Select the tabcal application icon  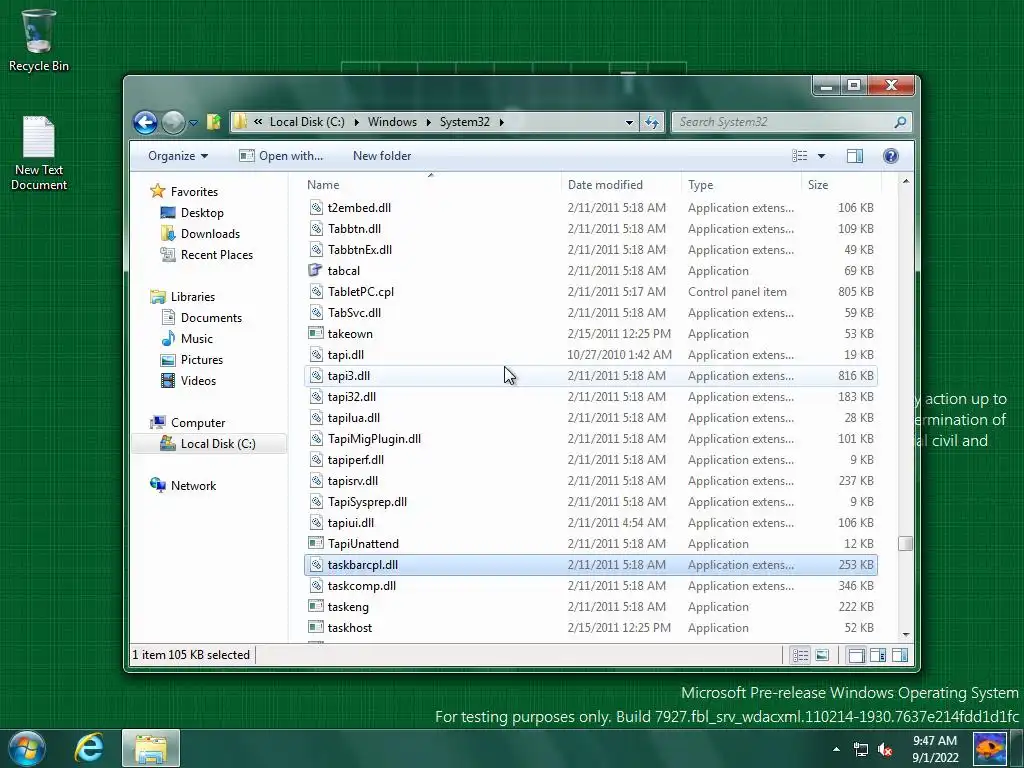coord(316,270)
